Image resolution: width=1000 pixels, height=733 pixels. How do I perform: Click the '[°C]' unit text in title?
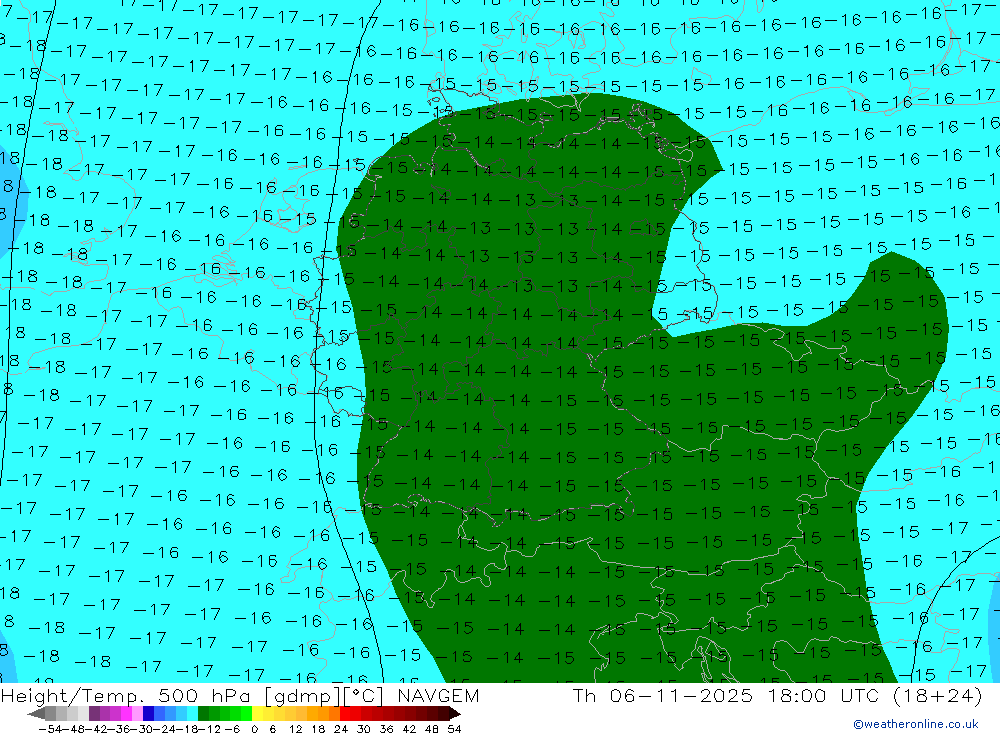363,696
